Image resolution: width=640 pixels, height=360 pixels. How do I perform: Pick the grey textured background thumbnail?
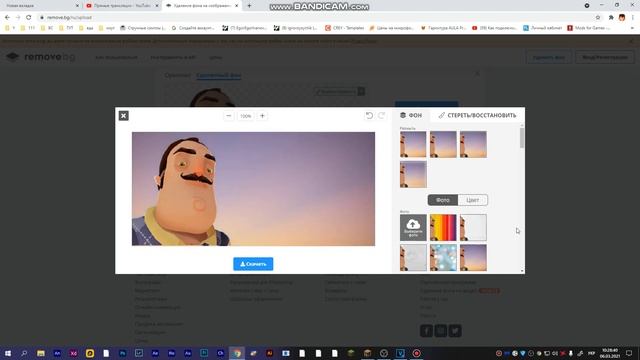(413, 258)
